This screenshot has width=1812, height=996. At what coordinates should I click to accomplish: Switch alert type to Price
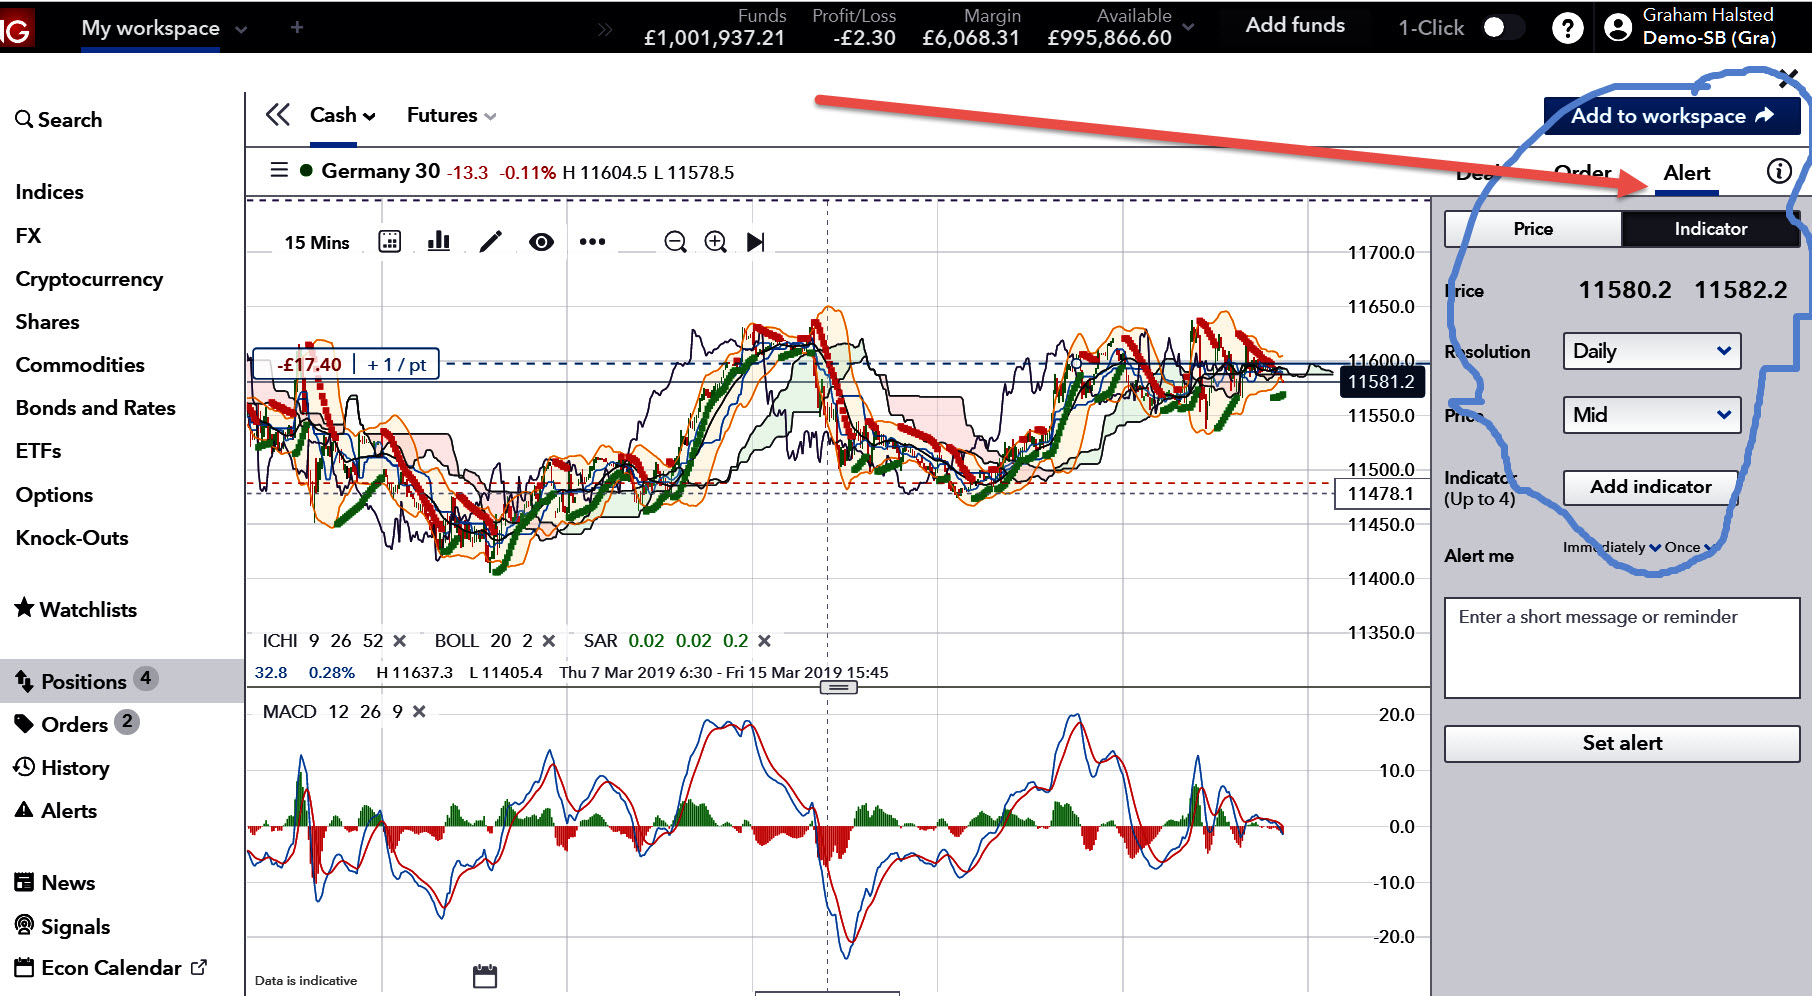[x=1533, y=229]
